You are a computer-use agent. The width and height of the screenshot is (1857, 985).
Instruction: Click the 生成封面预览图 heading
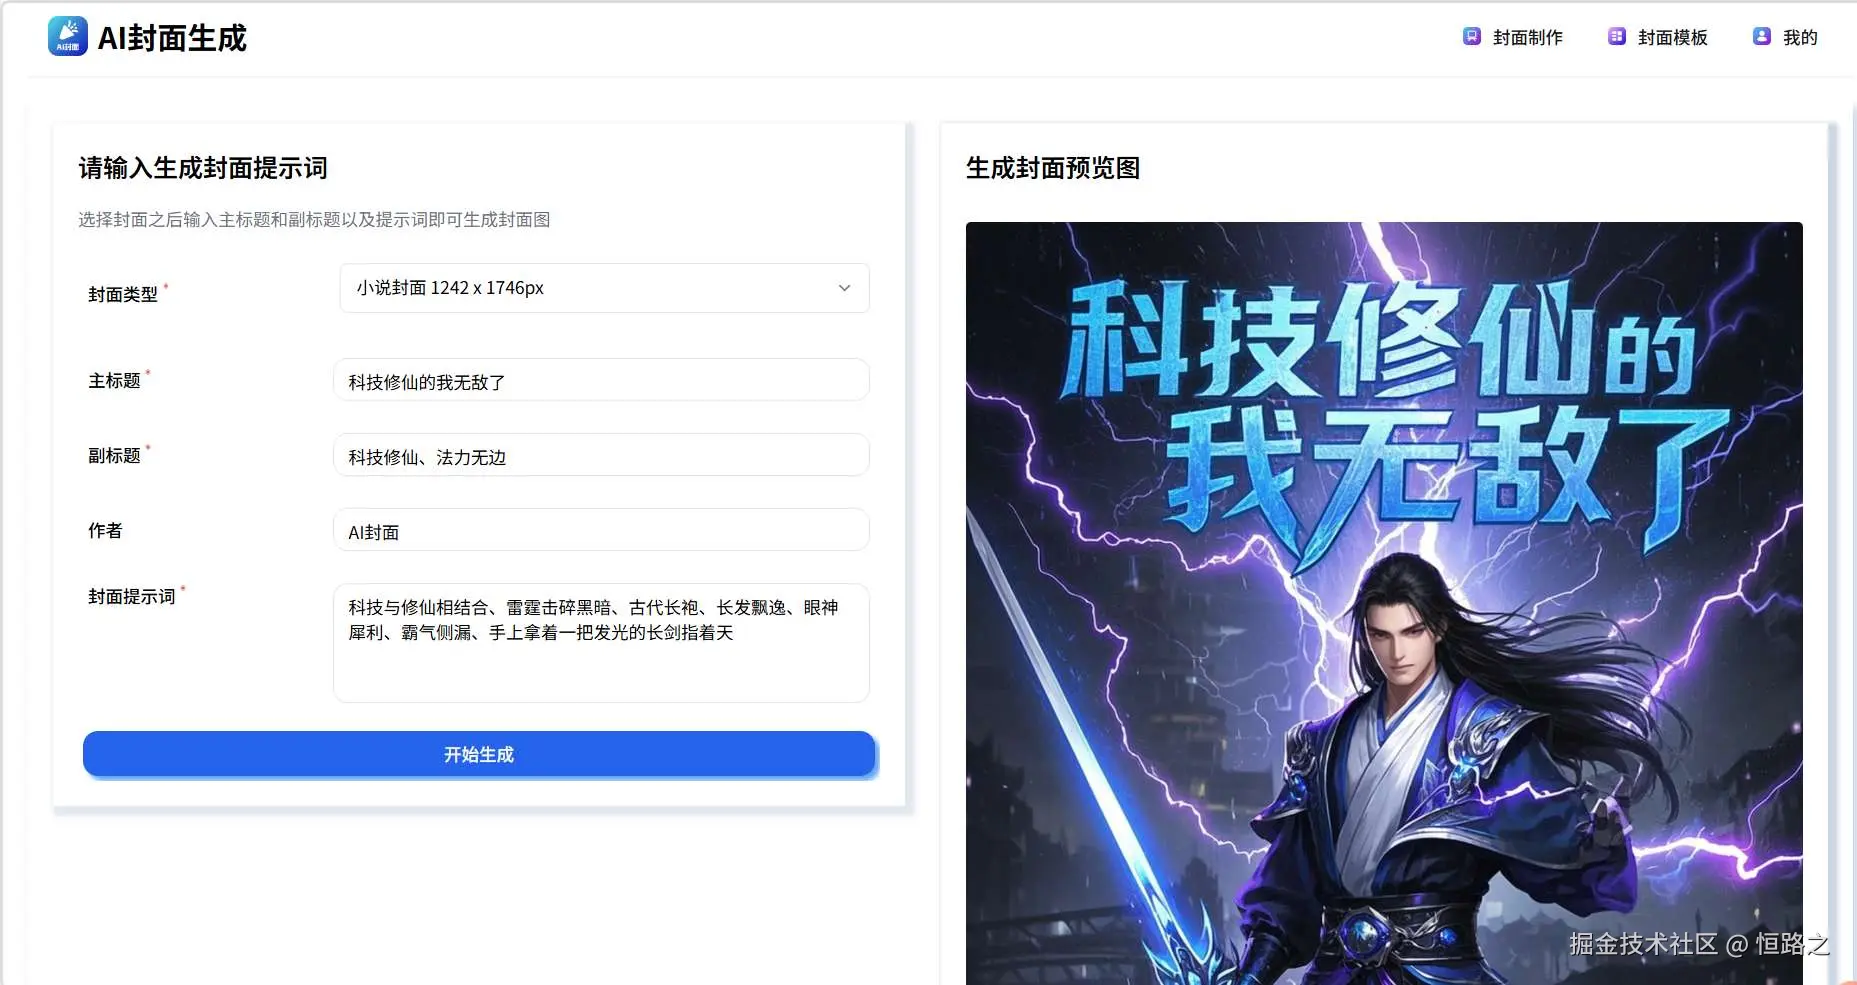pos(1053,168)
